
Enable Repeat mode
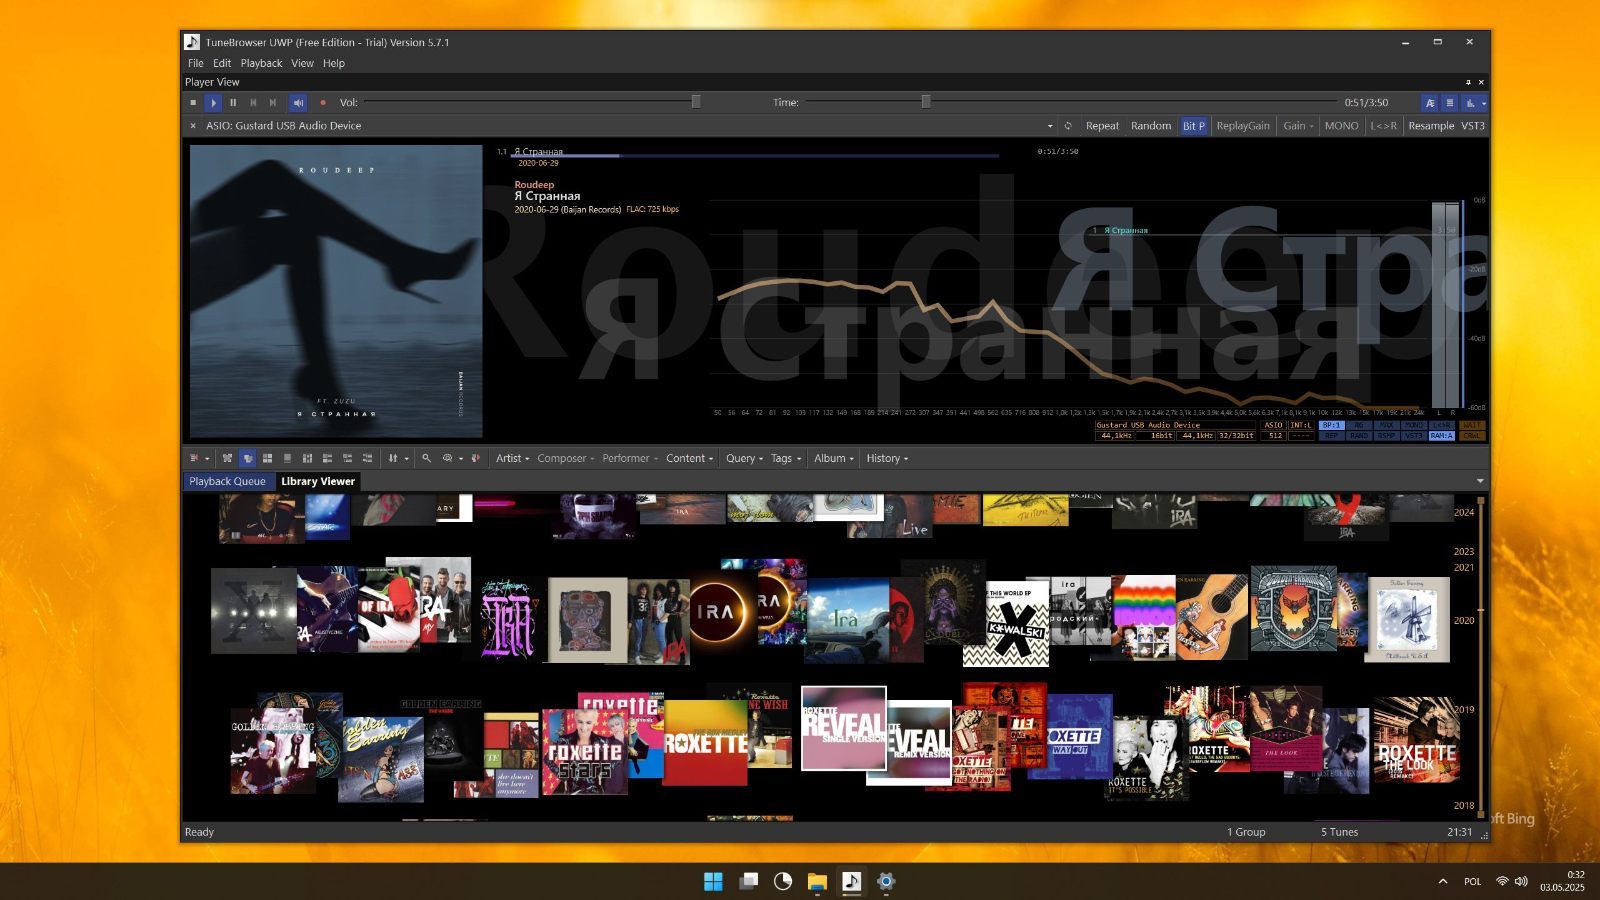(x=1102, y=126)
